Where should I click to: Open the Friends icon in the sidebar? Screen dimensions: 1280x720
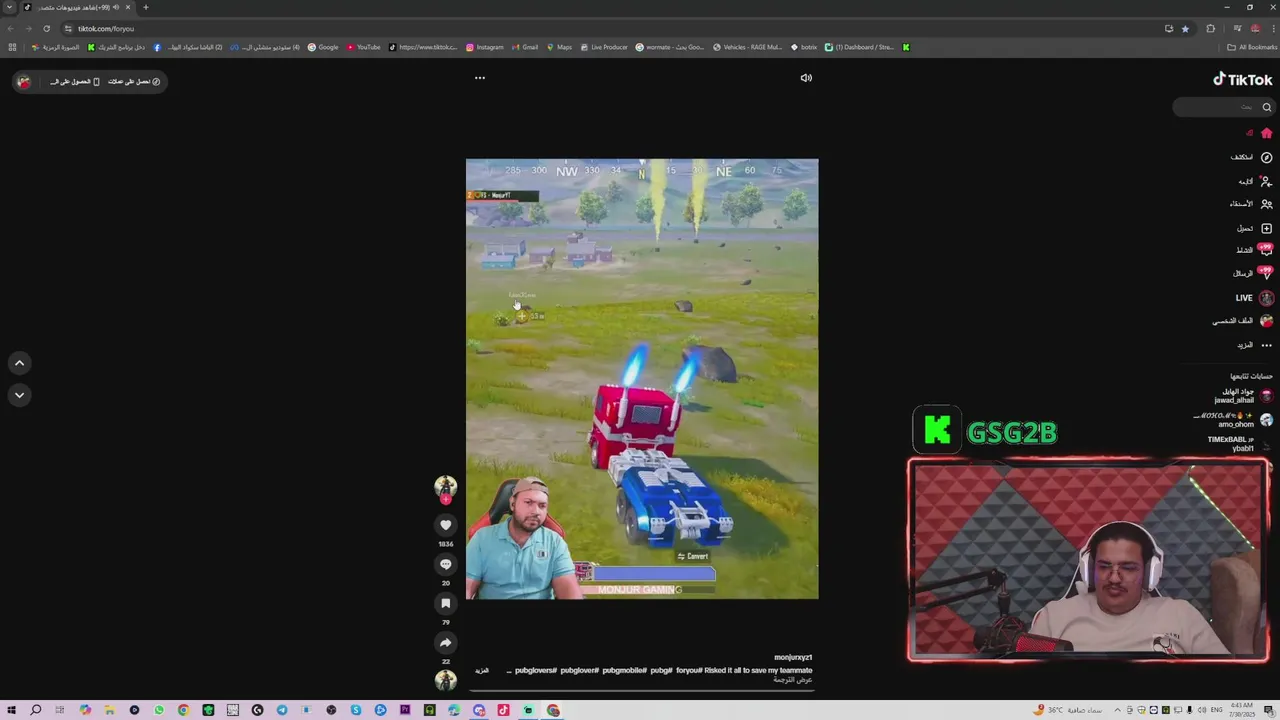click(x=1266, y=204)
